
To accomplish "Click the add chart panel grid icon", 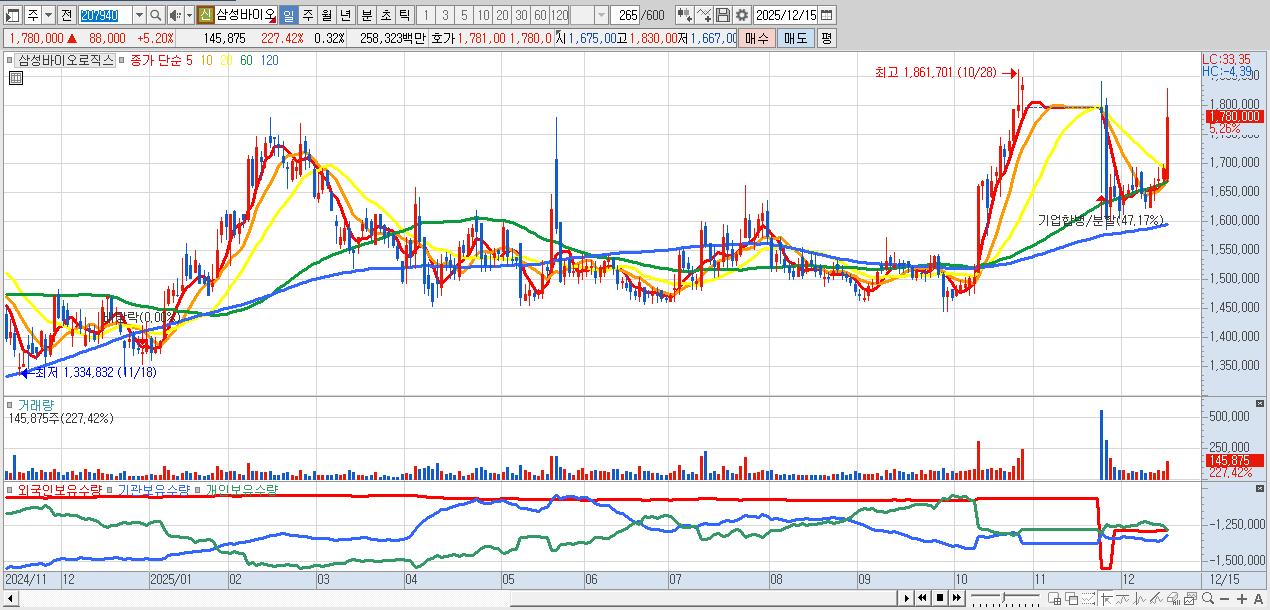I will point(1055,598).
